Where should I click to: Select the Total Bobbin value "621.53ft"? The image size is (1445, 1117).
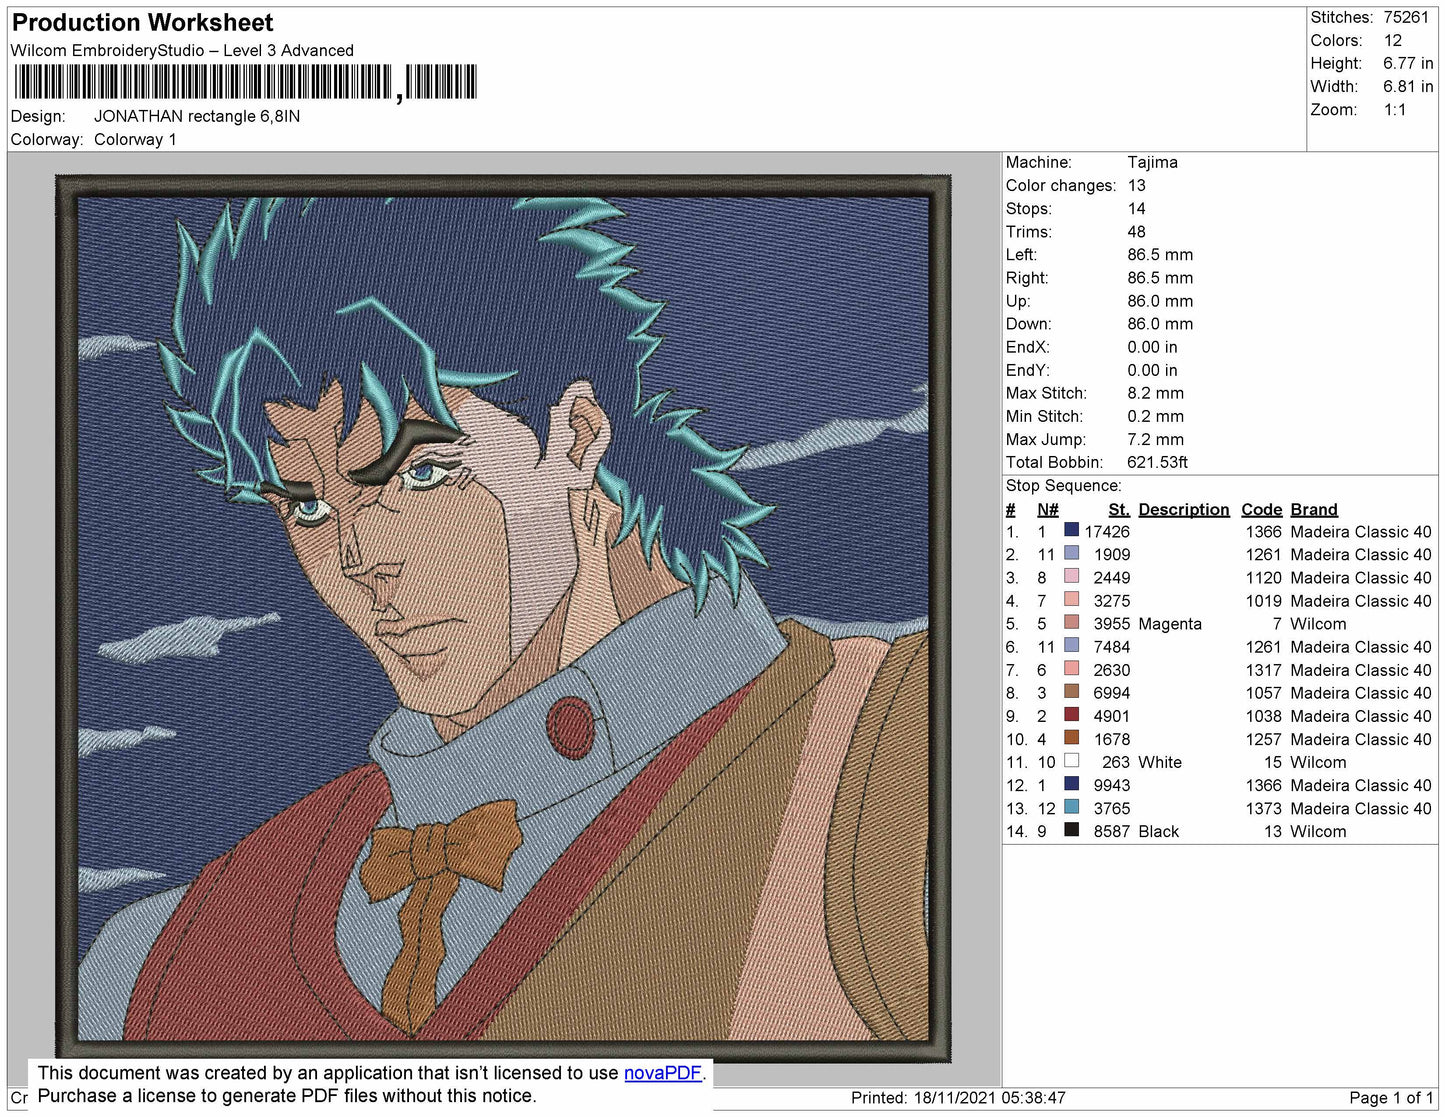(x=1157, y=462)
